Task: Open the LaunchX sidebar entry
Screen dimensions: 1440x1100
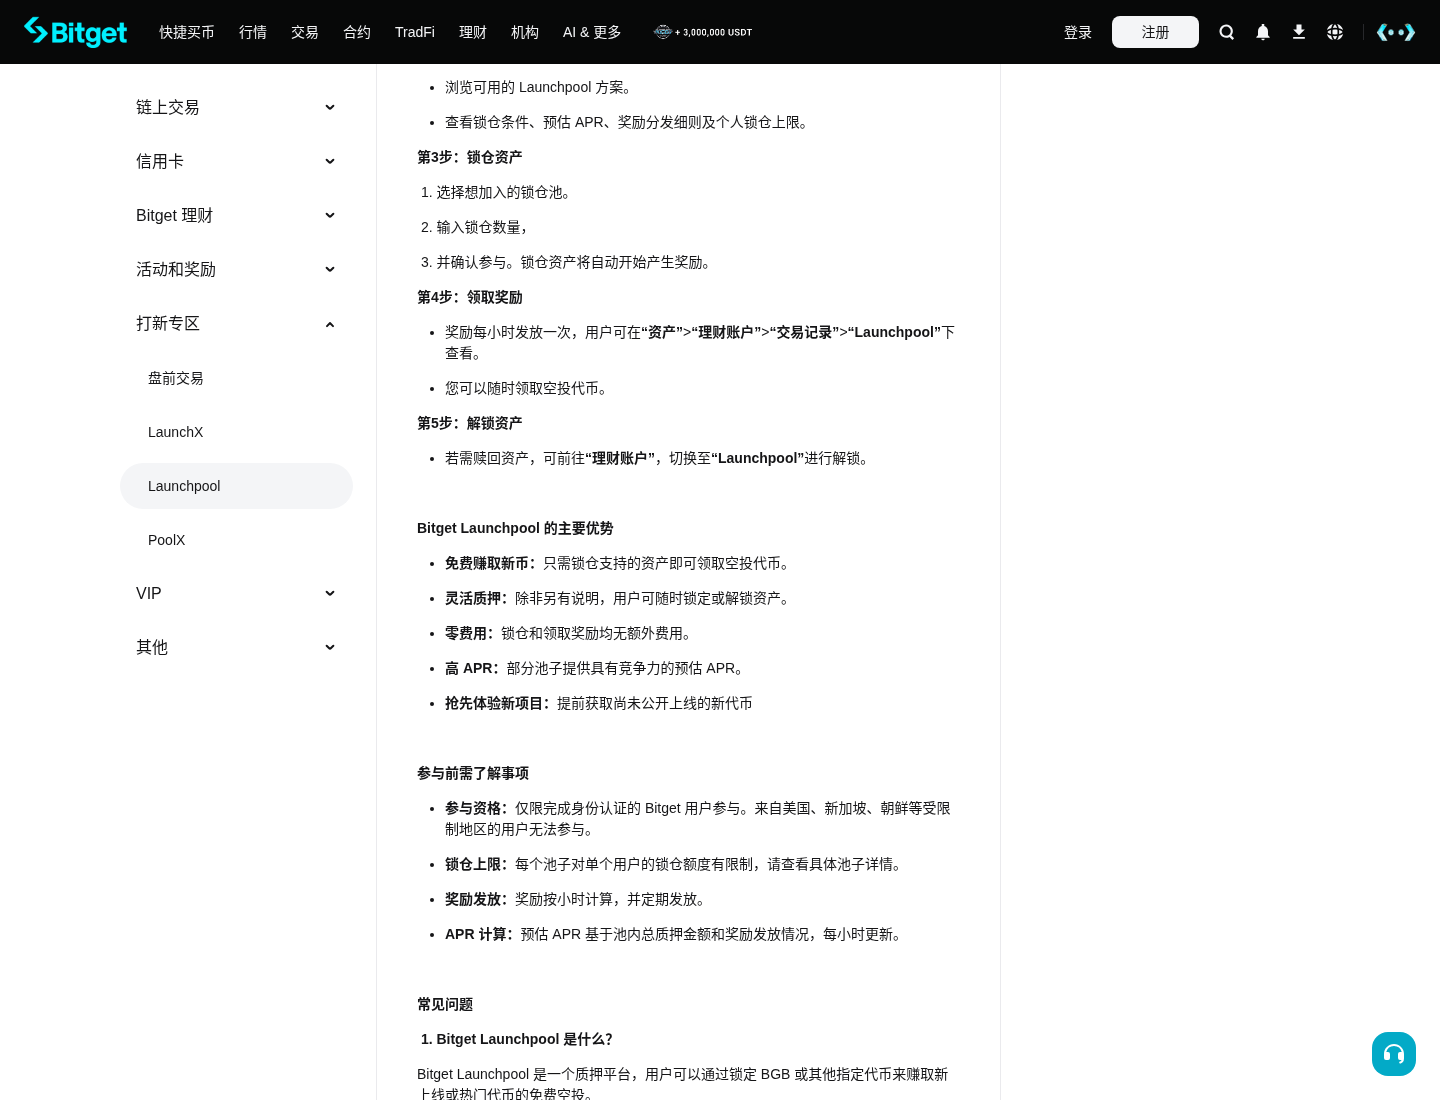Action: coord(236,432)
